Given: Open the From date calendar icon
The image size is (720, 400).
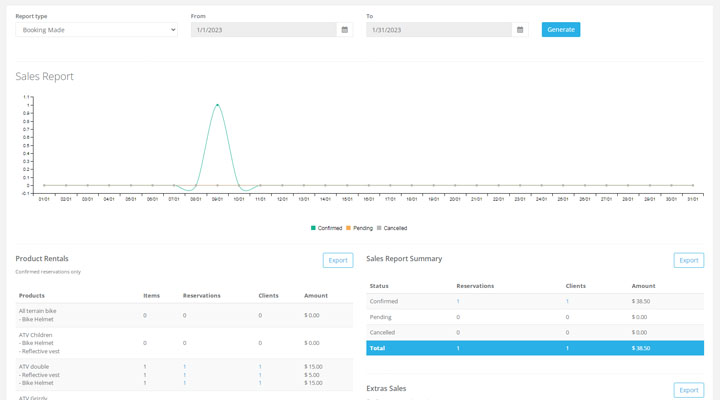Looking at the screenshot, I should [x=344, y=30].
